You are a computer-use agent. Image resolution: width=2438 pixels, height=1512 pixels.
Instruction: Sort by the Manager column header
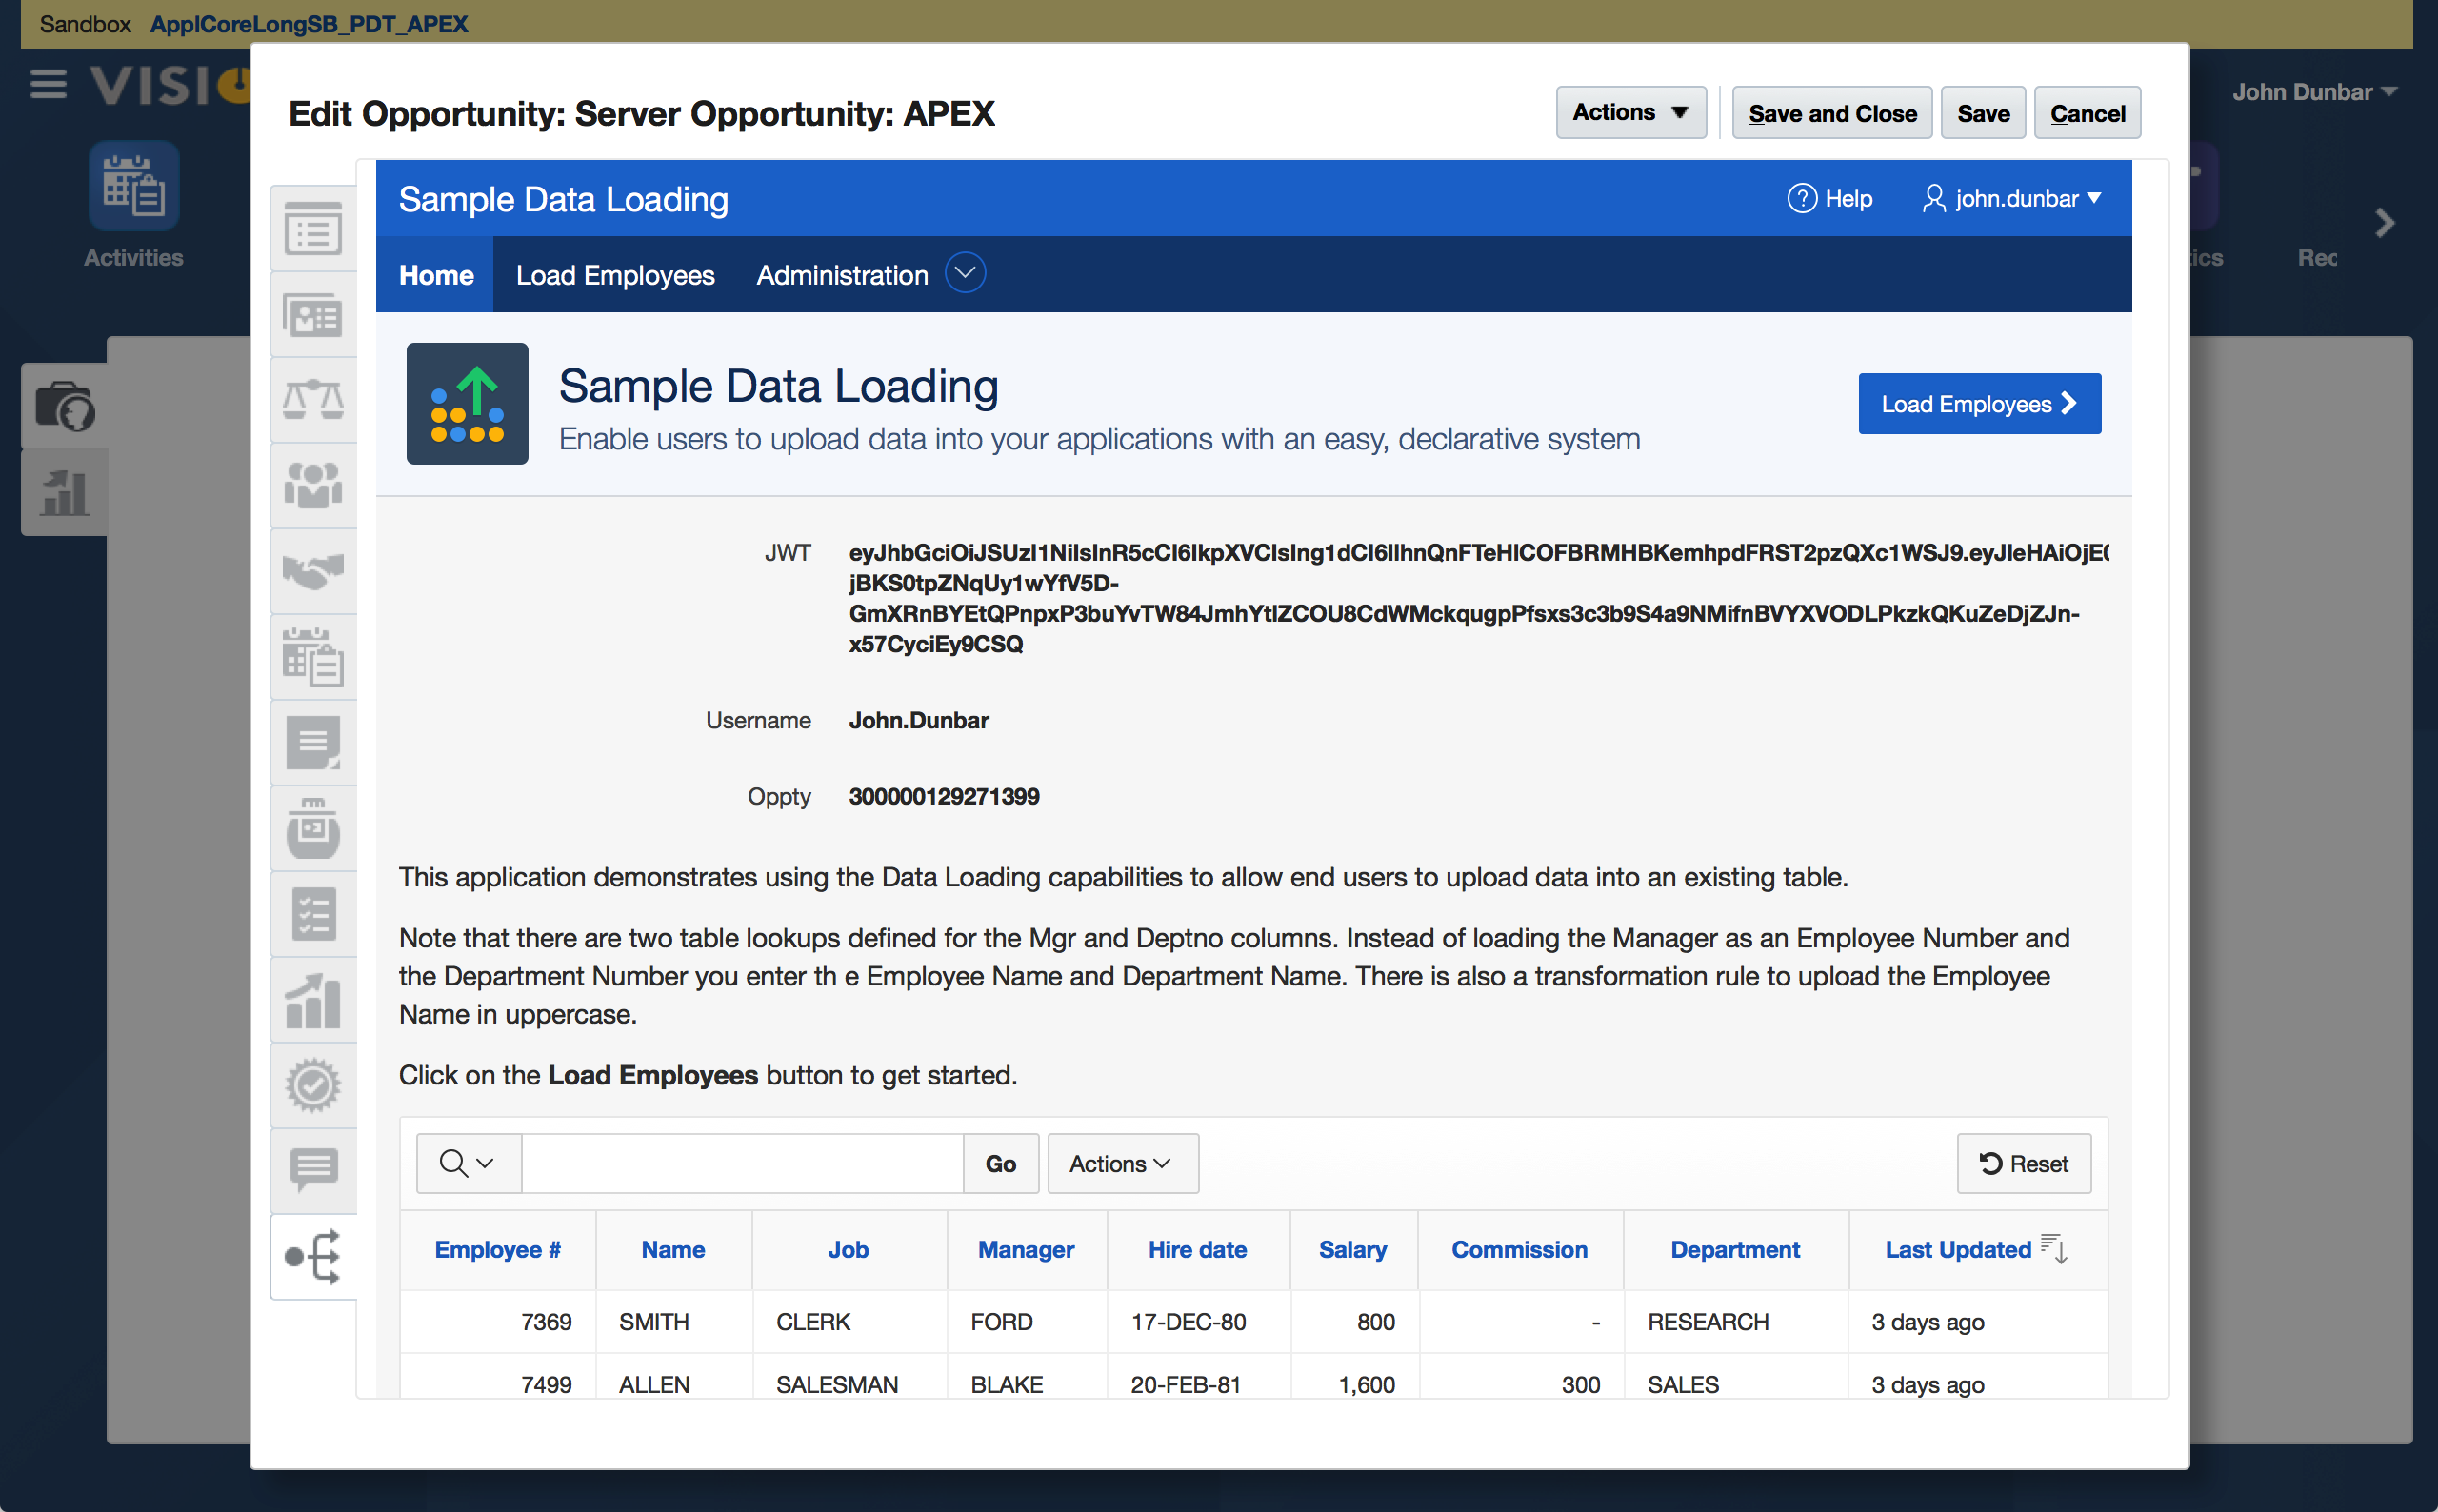pos(1026,1249)
